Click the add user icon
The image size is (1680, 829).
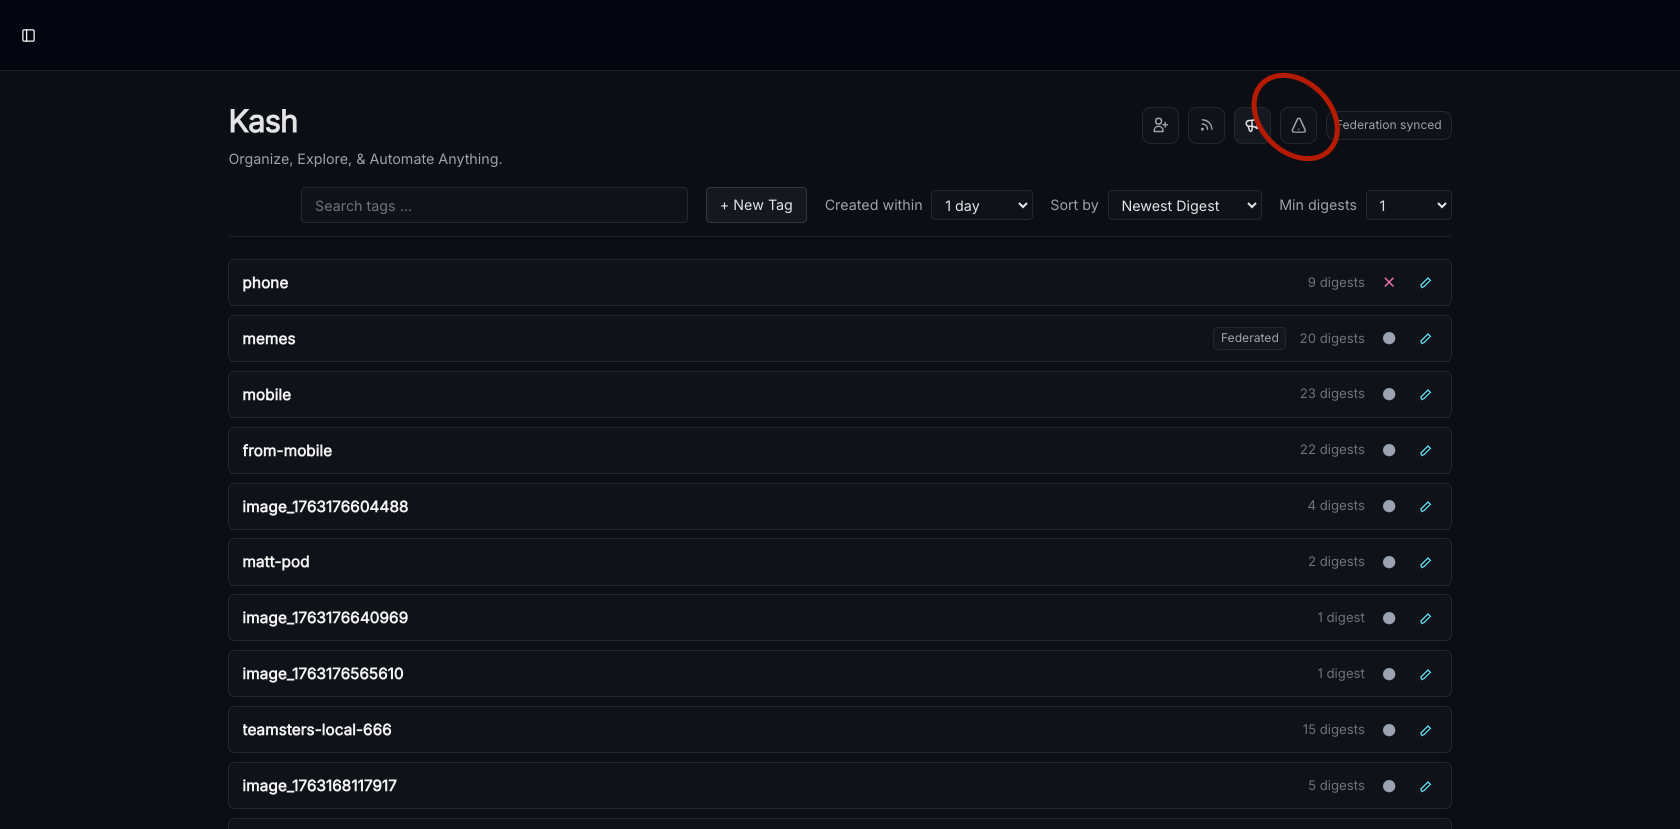pyautogui.click(x=1160, y=126)
